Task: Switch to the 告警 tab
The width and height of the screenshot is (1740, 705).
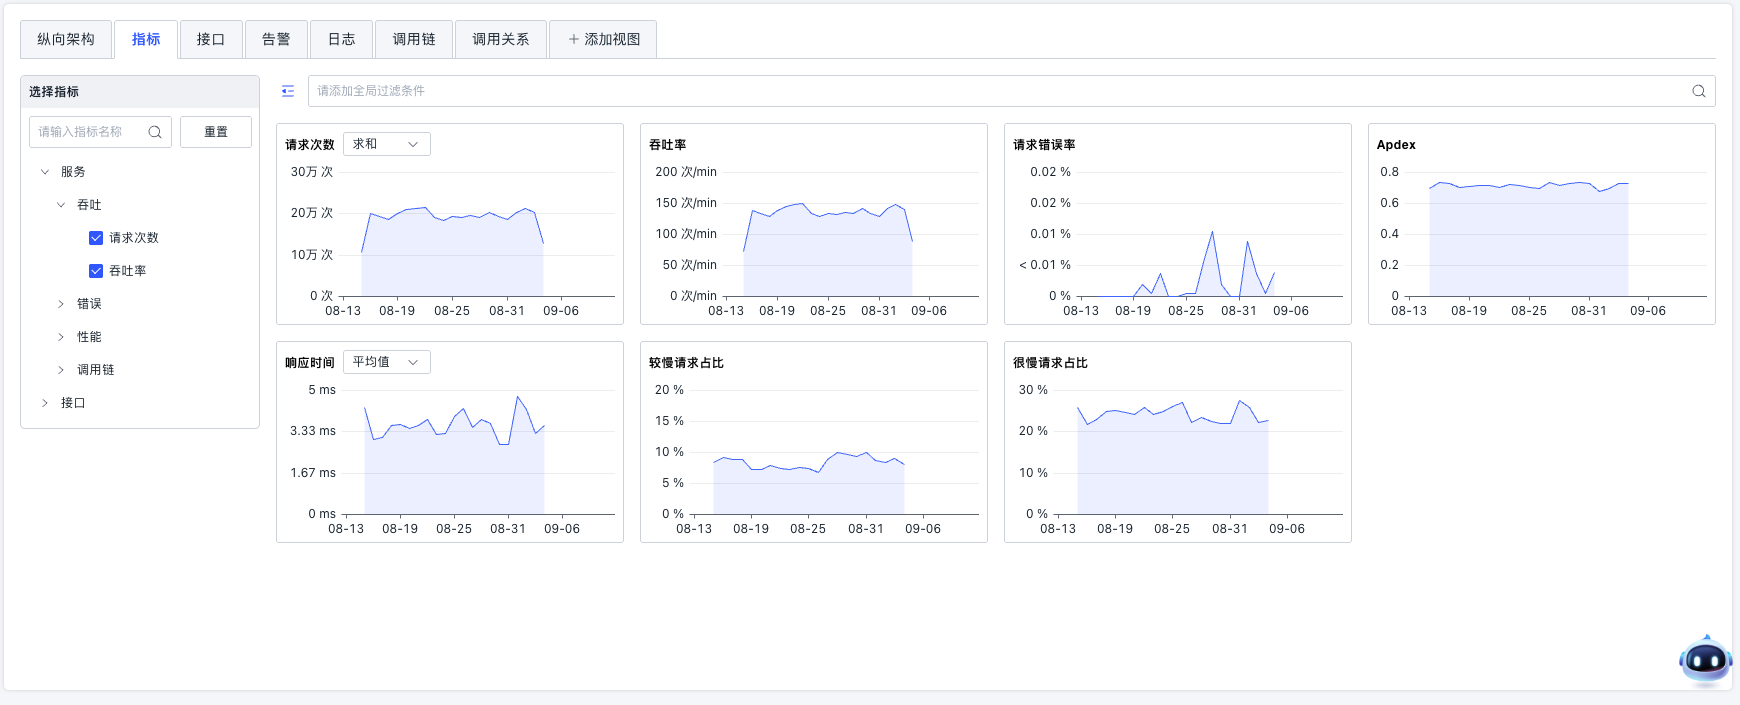Action: pos(276,39)
